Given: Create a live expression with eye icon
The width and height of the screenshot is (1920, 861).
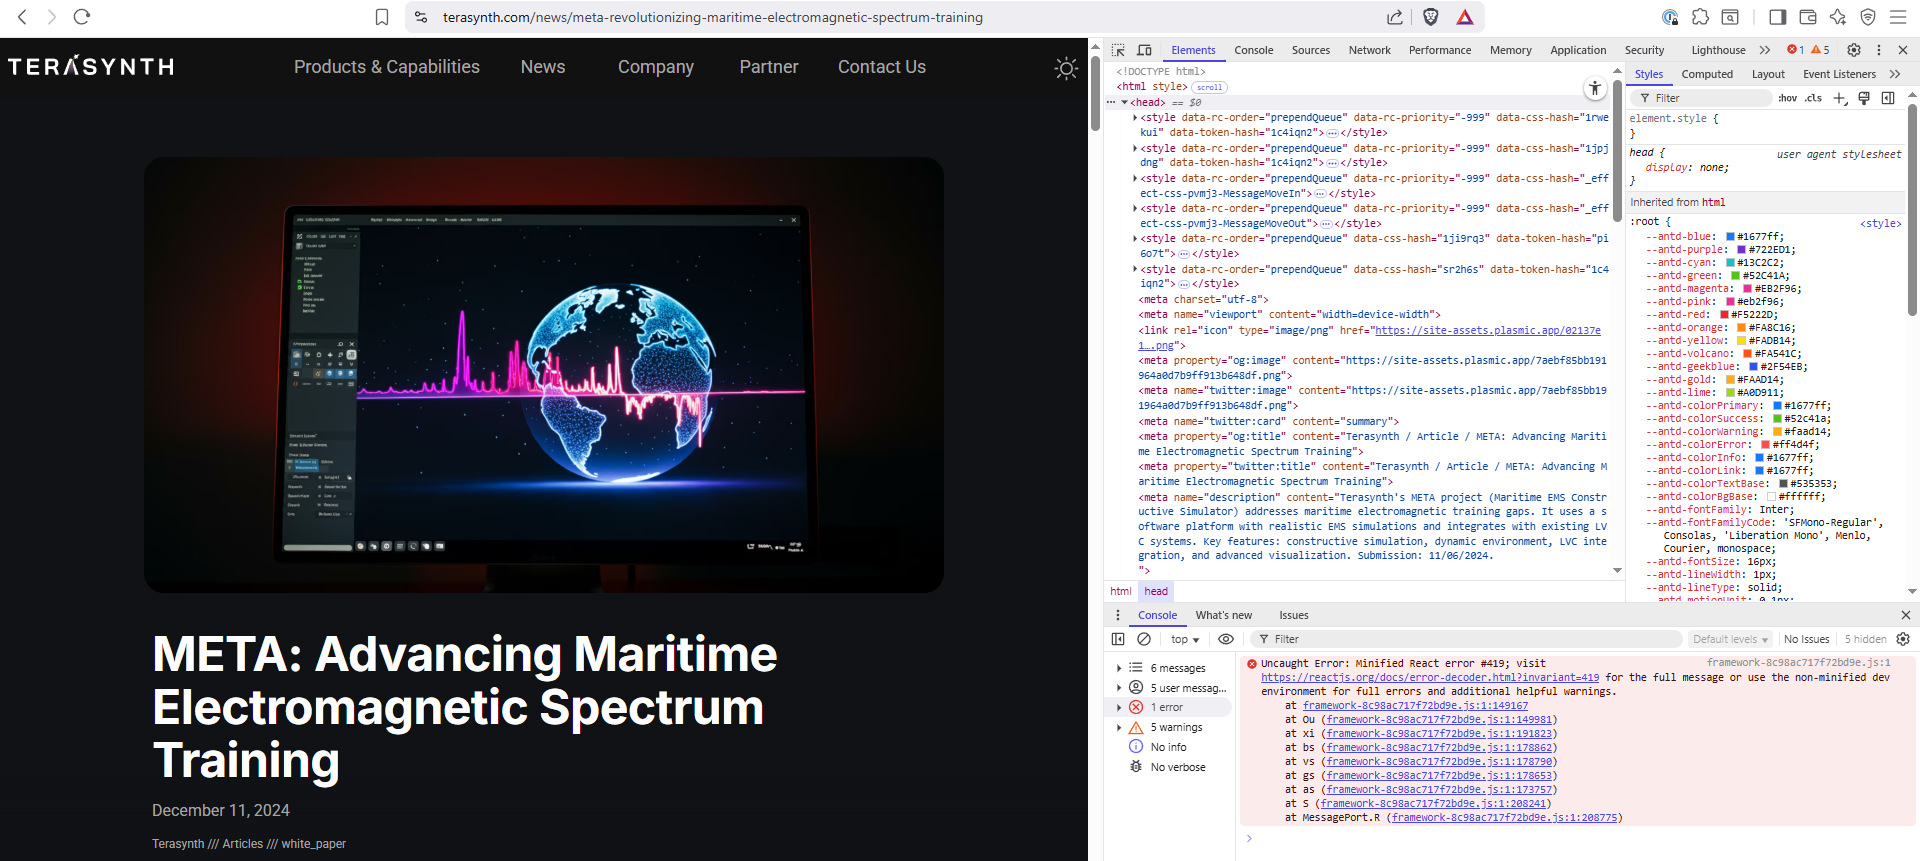Looking at the screenshot, I should coord(1225,639).
